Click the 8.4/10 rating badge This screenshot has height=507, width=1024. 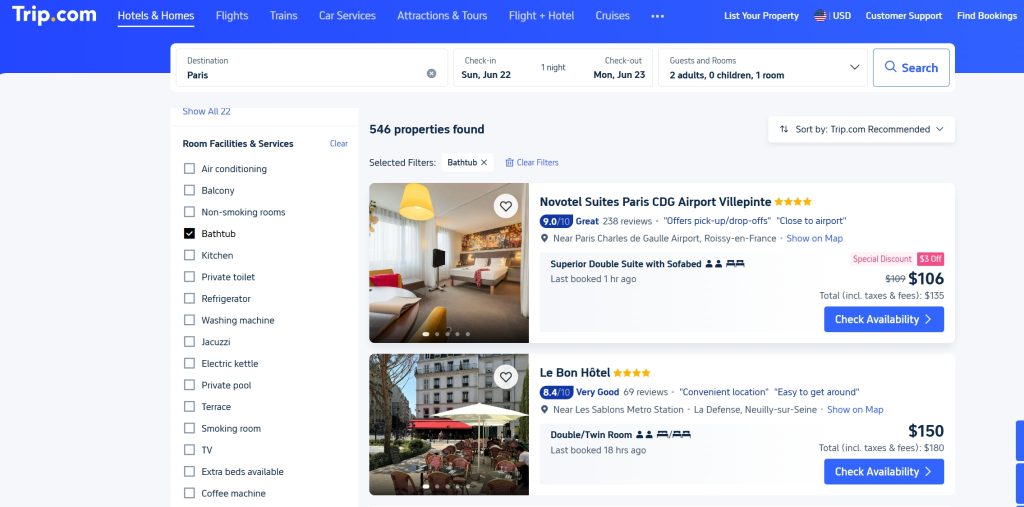click(x=556, y=392)
